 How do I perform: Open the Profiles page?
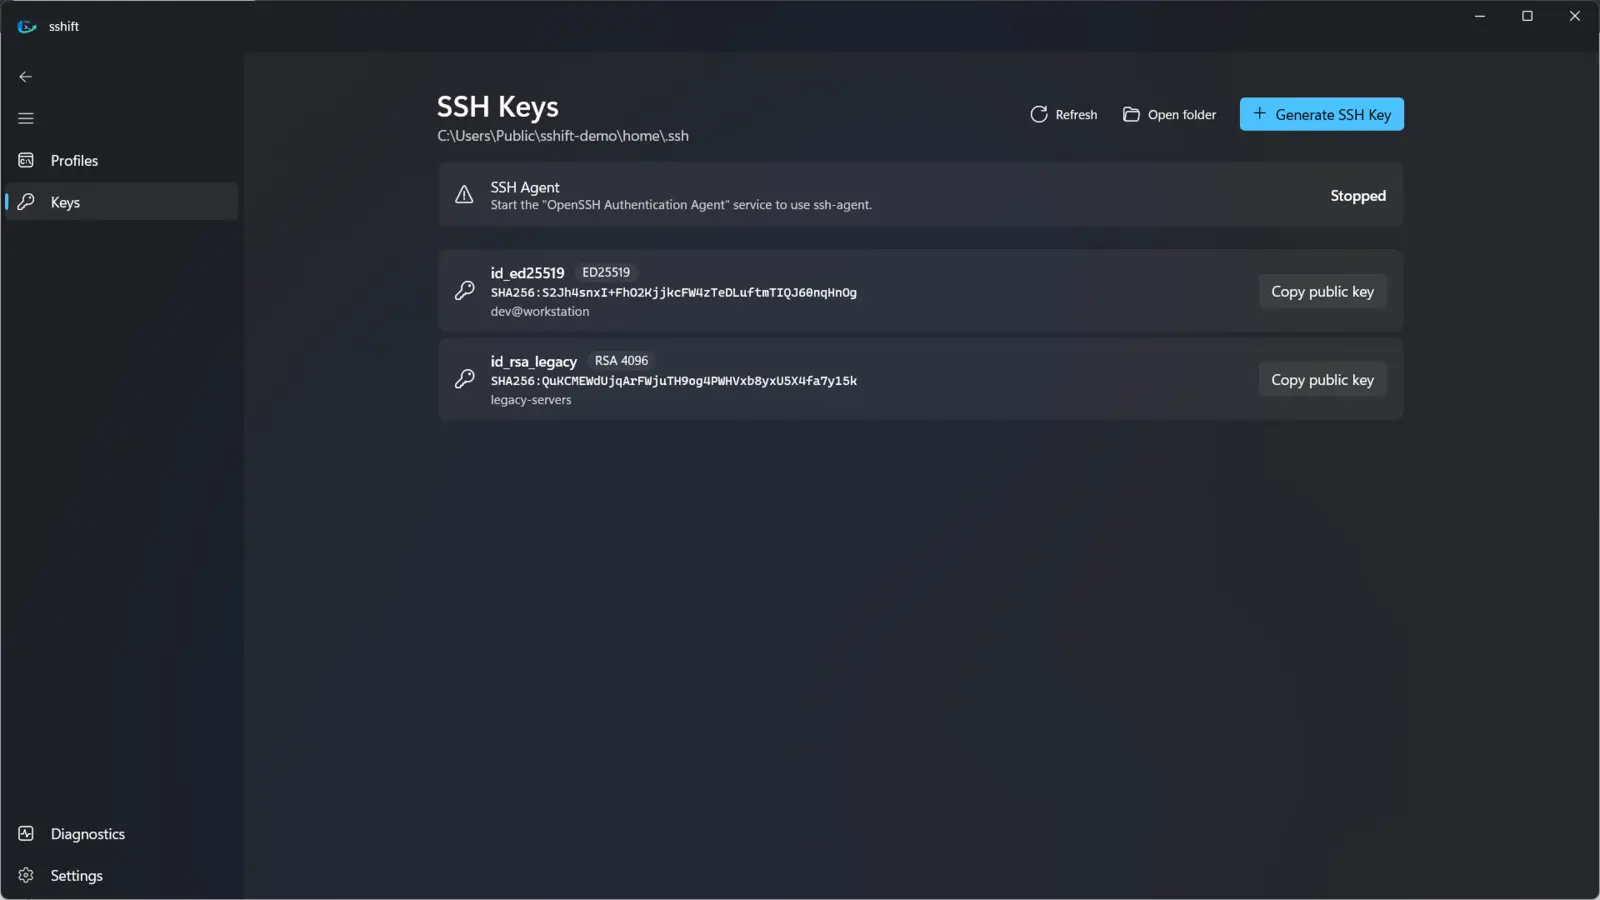tap(121, 160)
